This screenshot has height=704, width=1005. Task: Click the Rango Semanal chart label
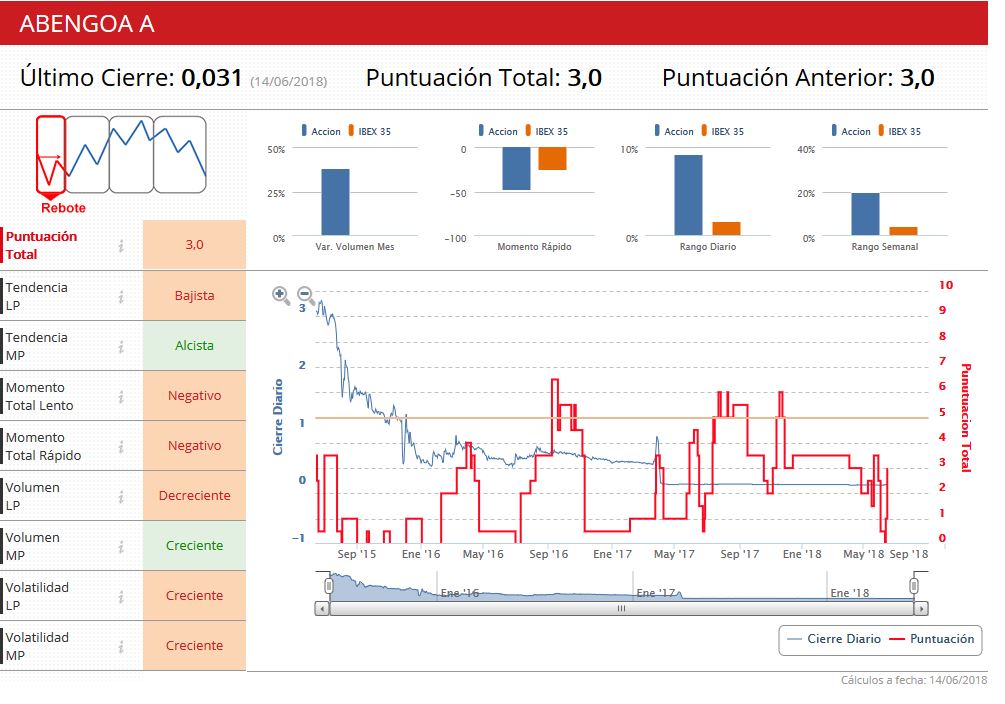pyautogui.click(x=885, y=247)
